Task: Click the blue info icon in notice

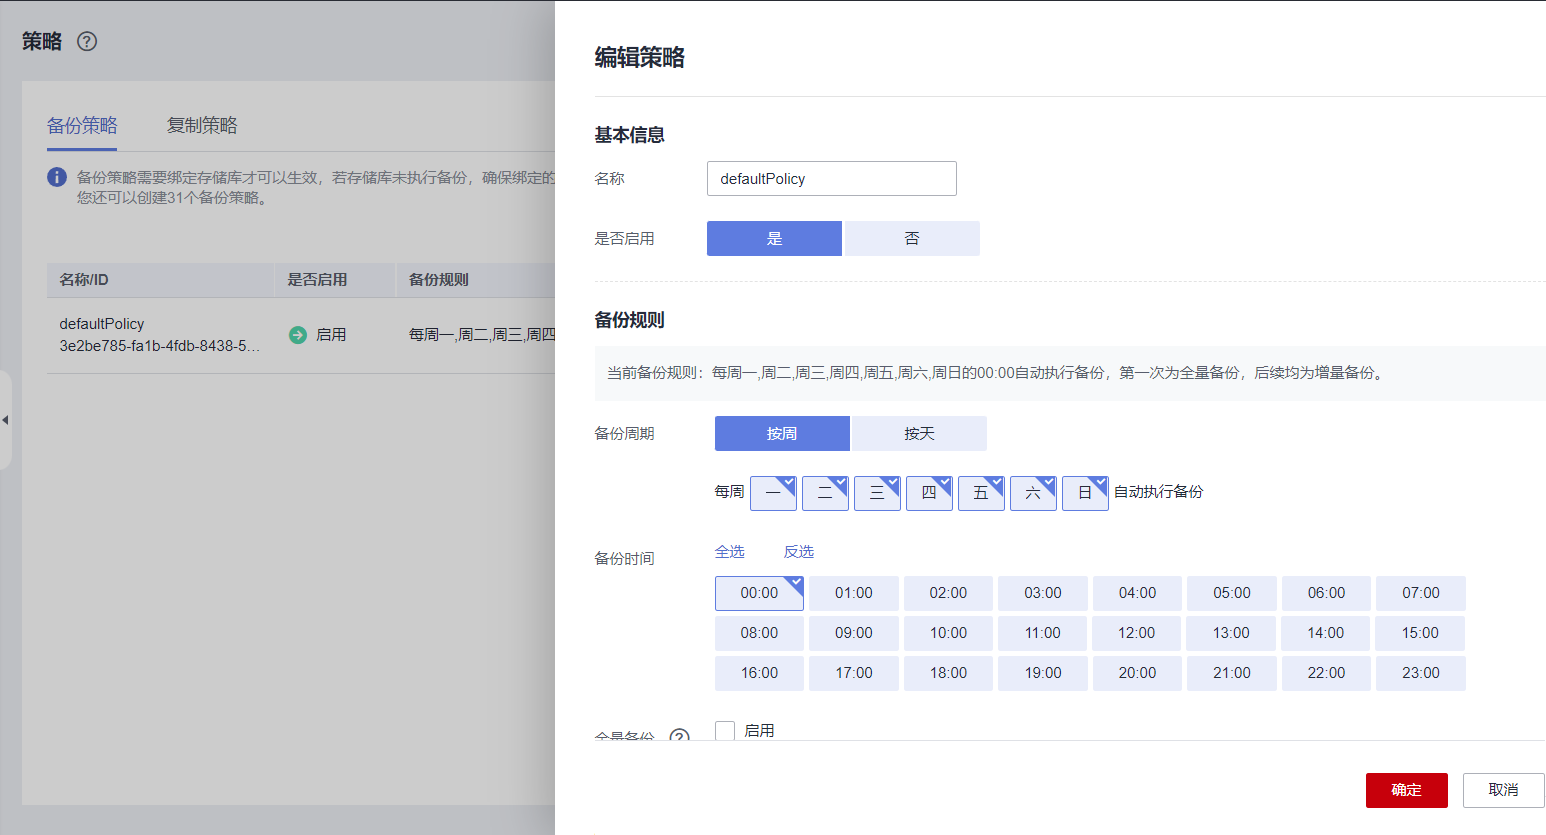Action: point(57,178)
